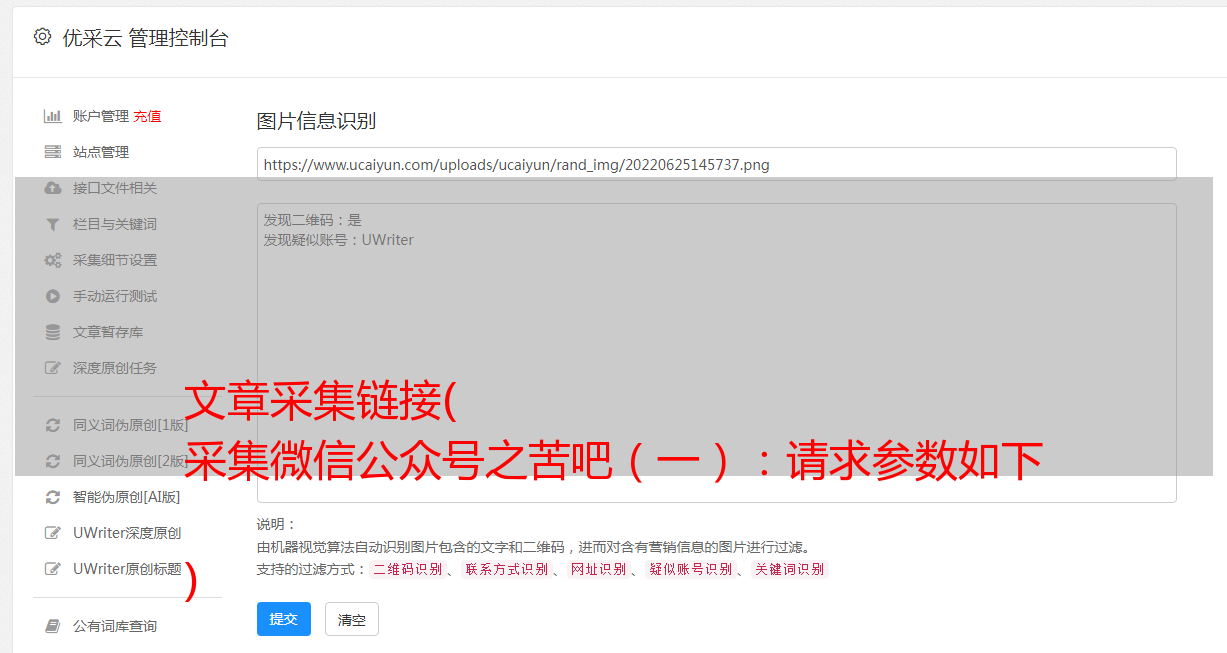Focus the image URL input field
This screenshot has height=653, width=1227.
click(716, 164)
